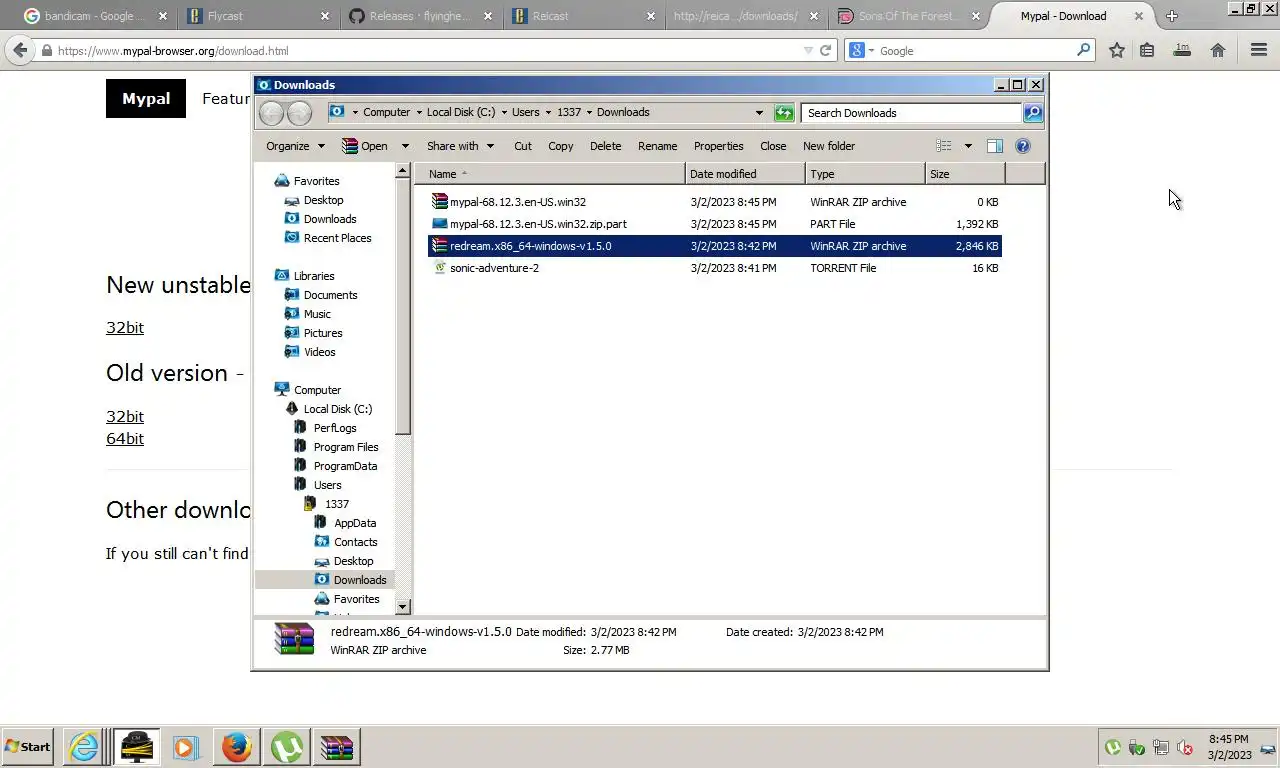
Task: Switch to the Reicast browser tab
Action: click(581, 16)
